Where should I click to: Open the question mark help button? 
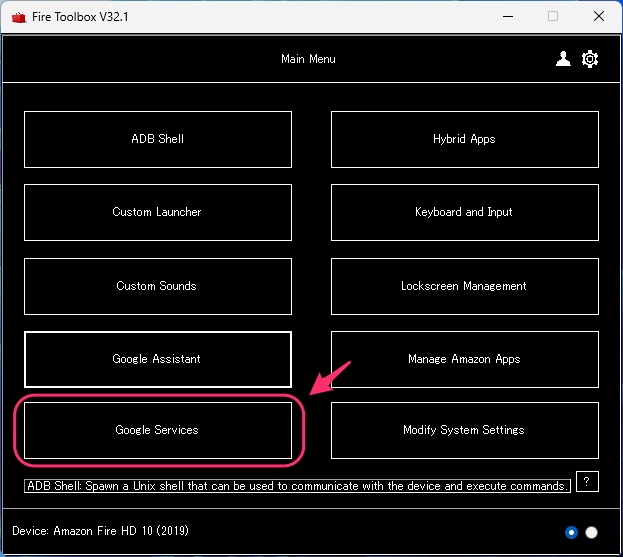click(587, 482)
